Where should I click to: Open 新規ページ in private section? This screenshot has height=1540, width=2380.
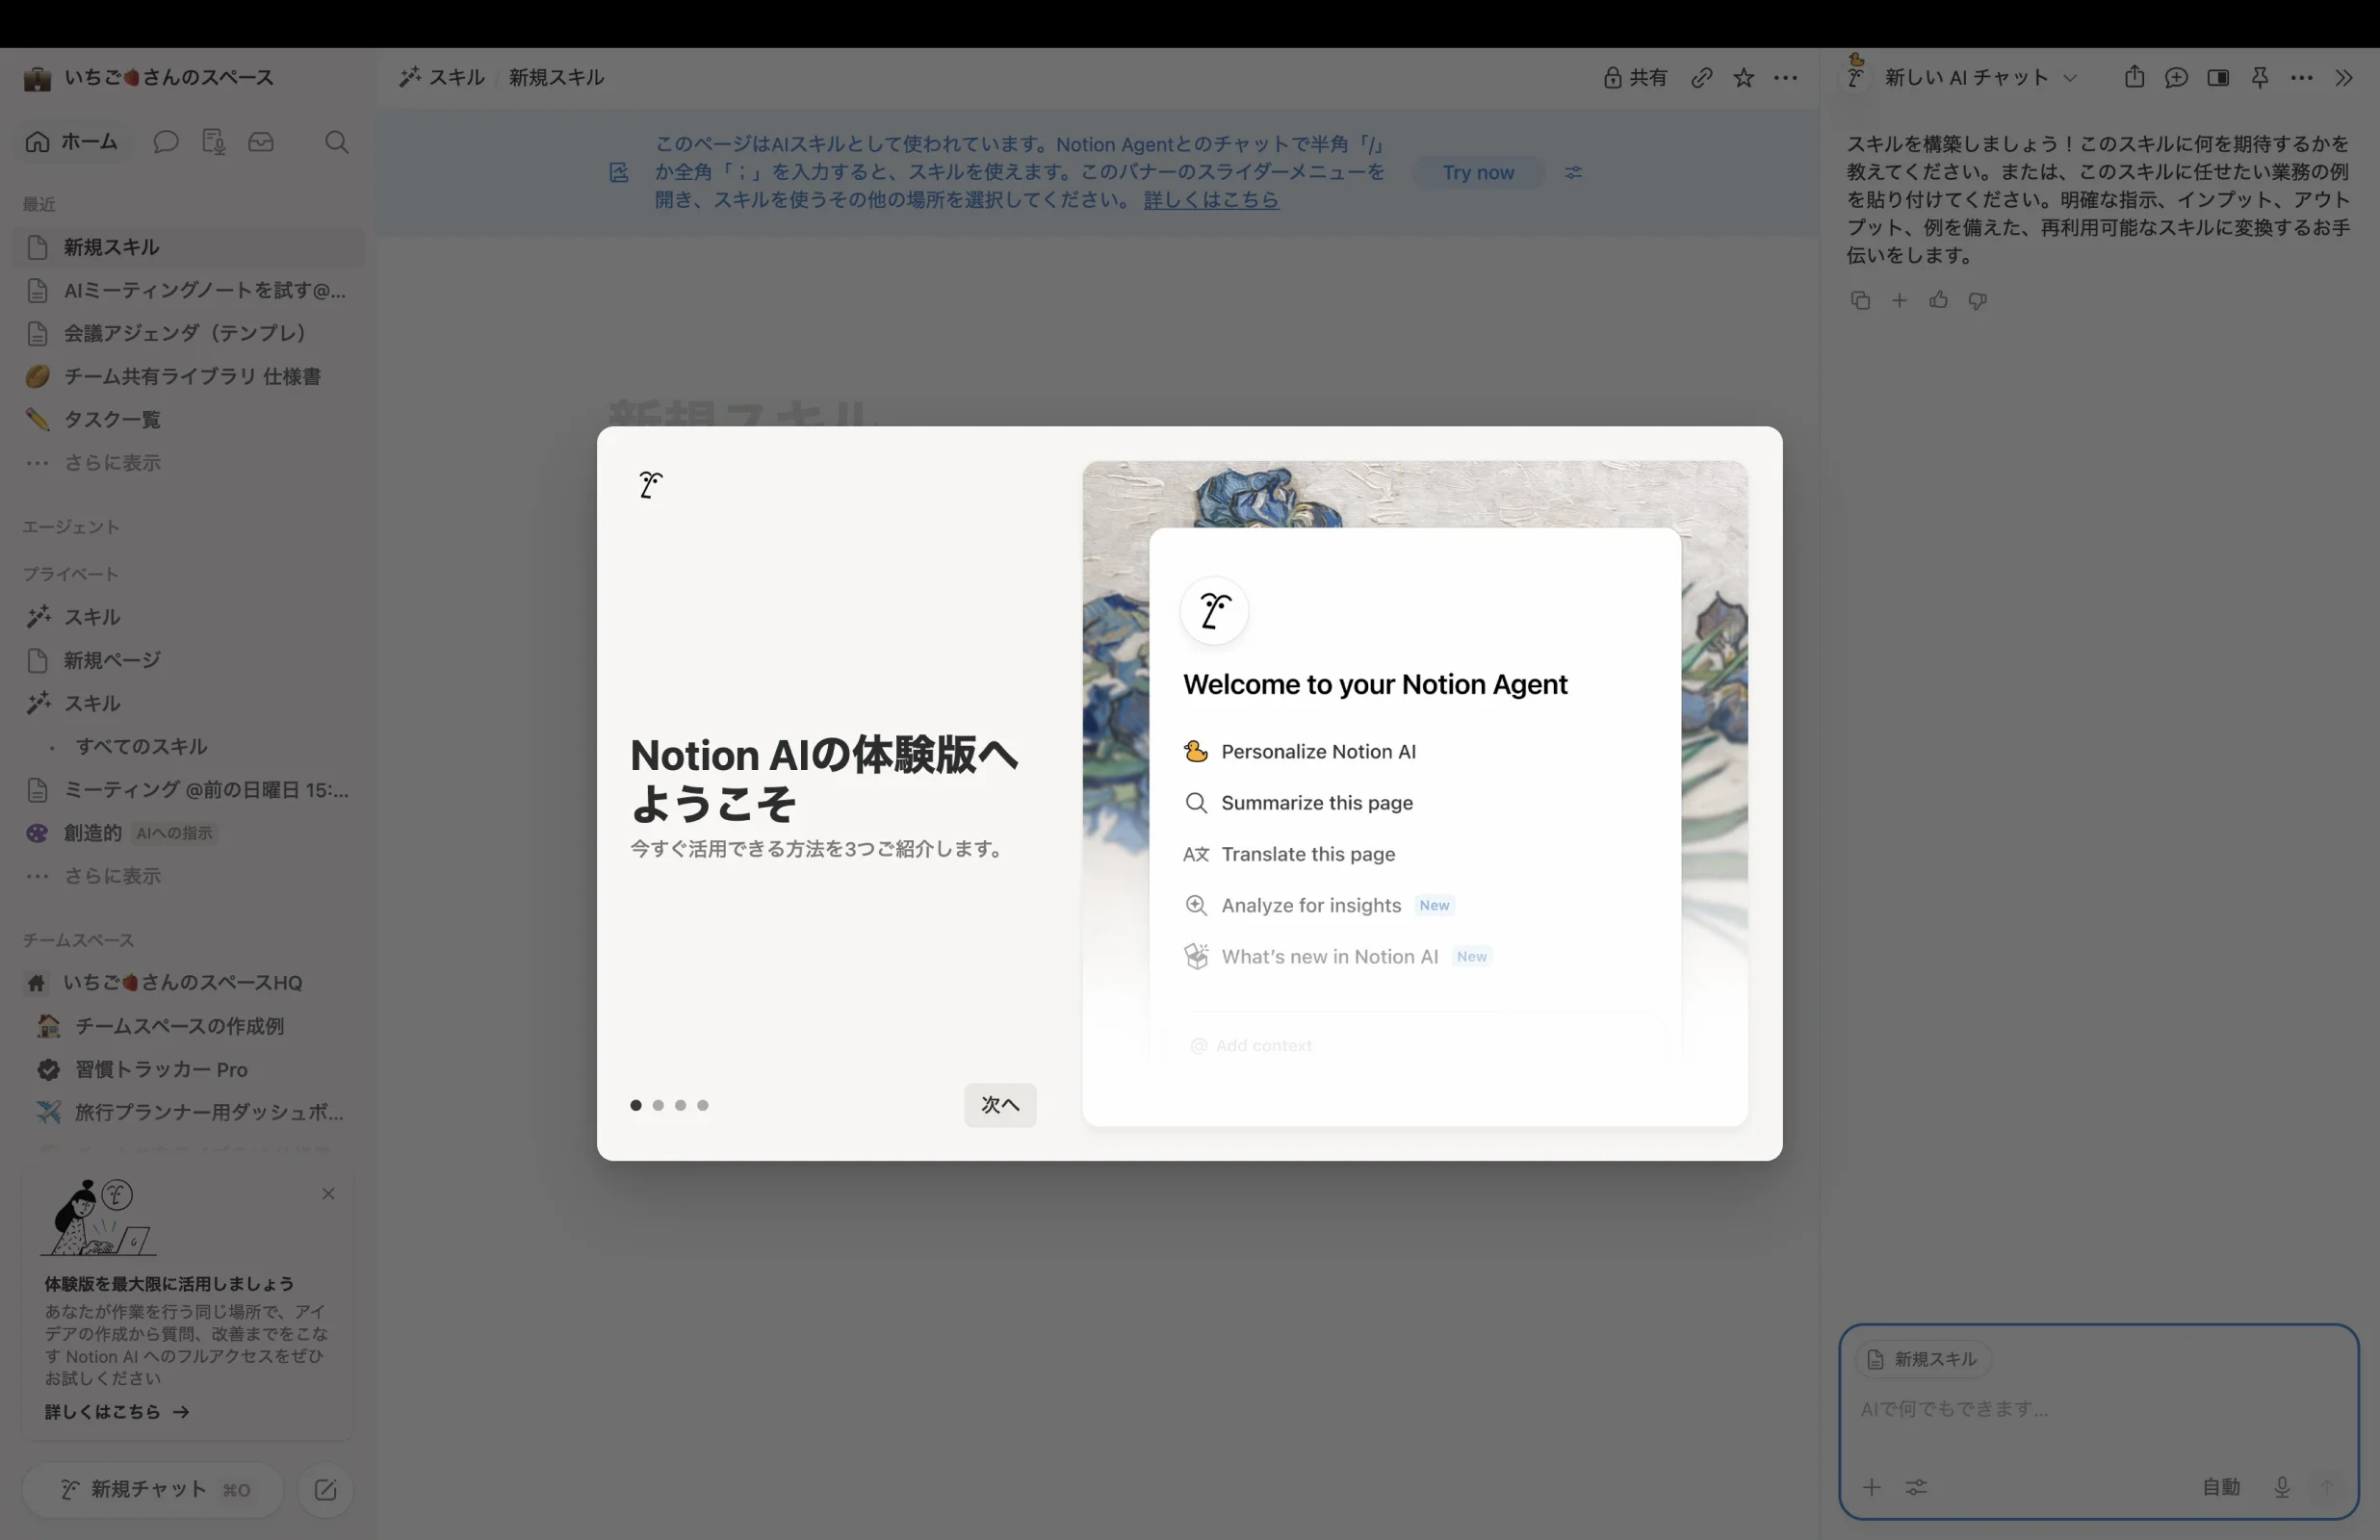(188, 660)
